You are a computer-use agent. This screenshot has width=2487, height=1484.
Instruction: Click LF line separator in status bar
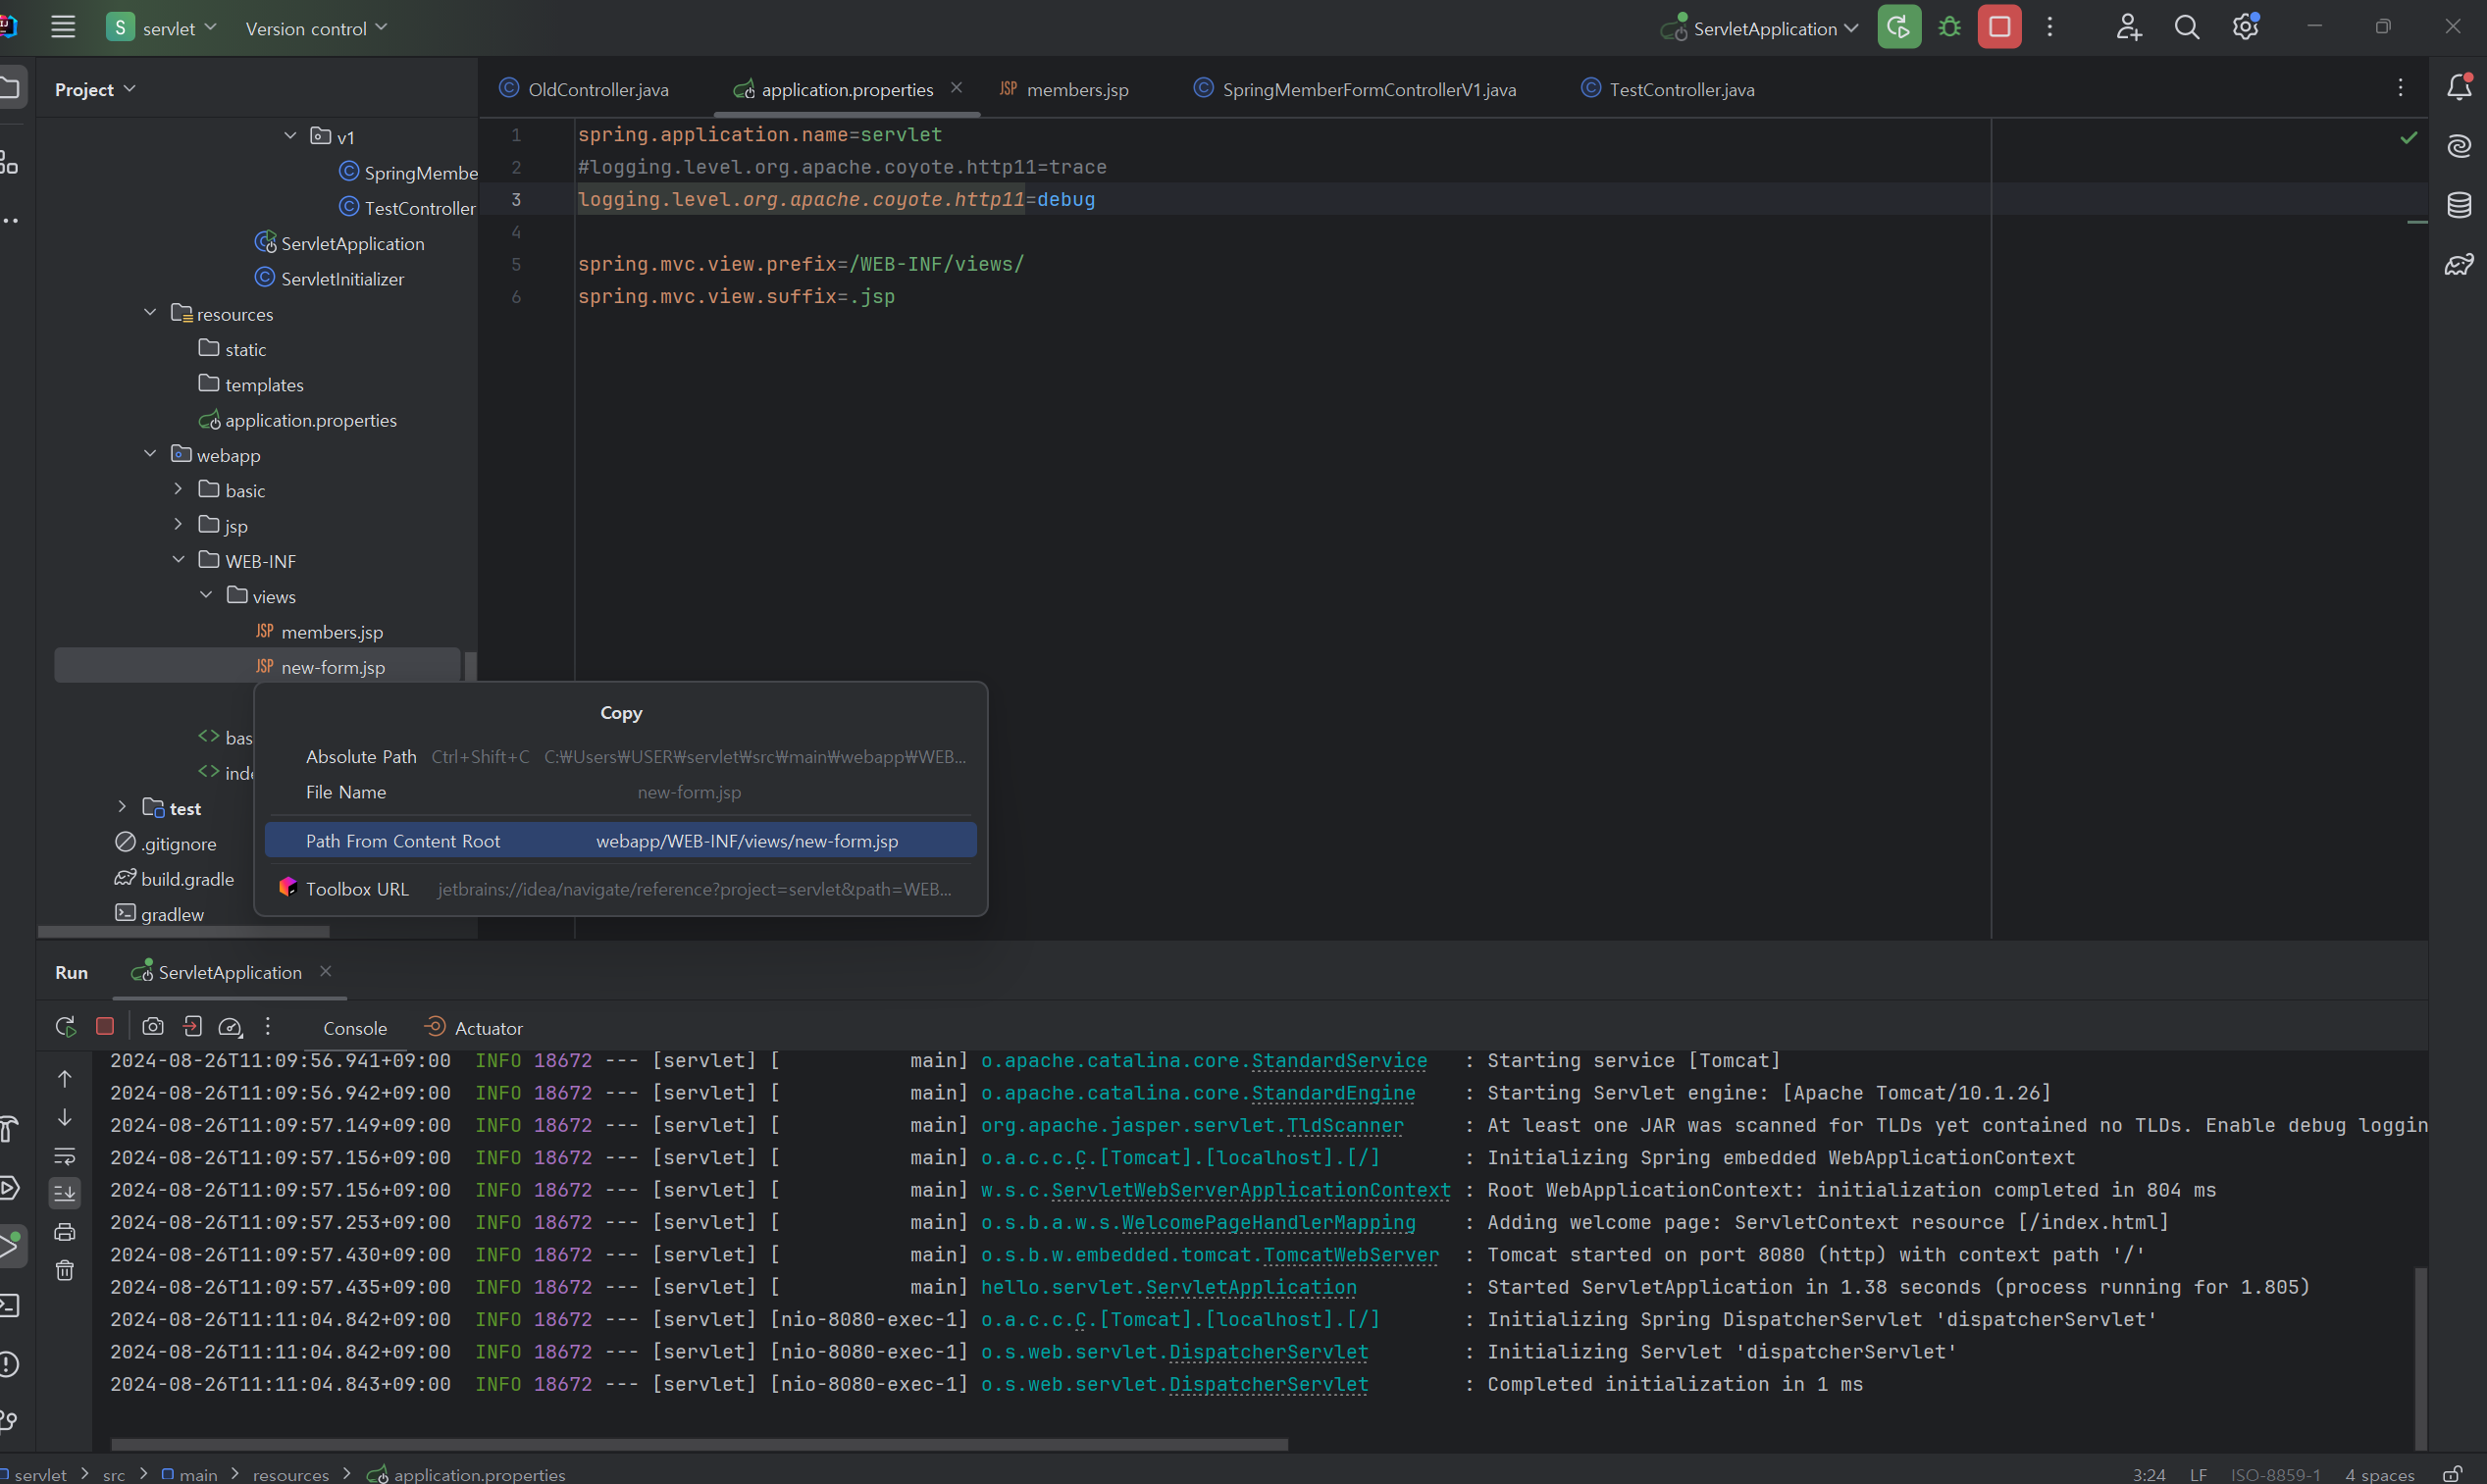click(2197, 1474)
